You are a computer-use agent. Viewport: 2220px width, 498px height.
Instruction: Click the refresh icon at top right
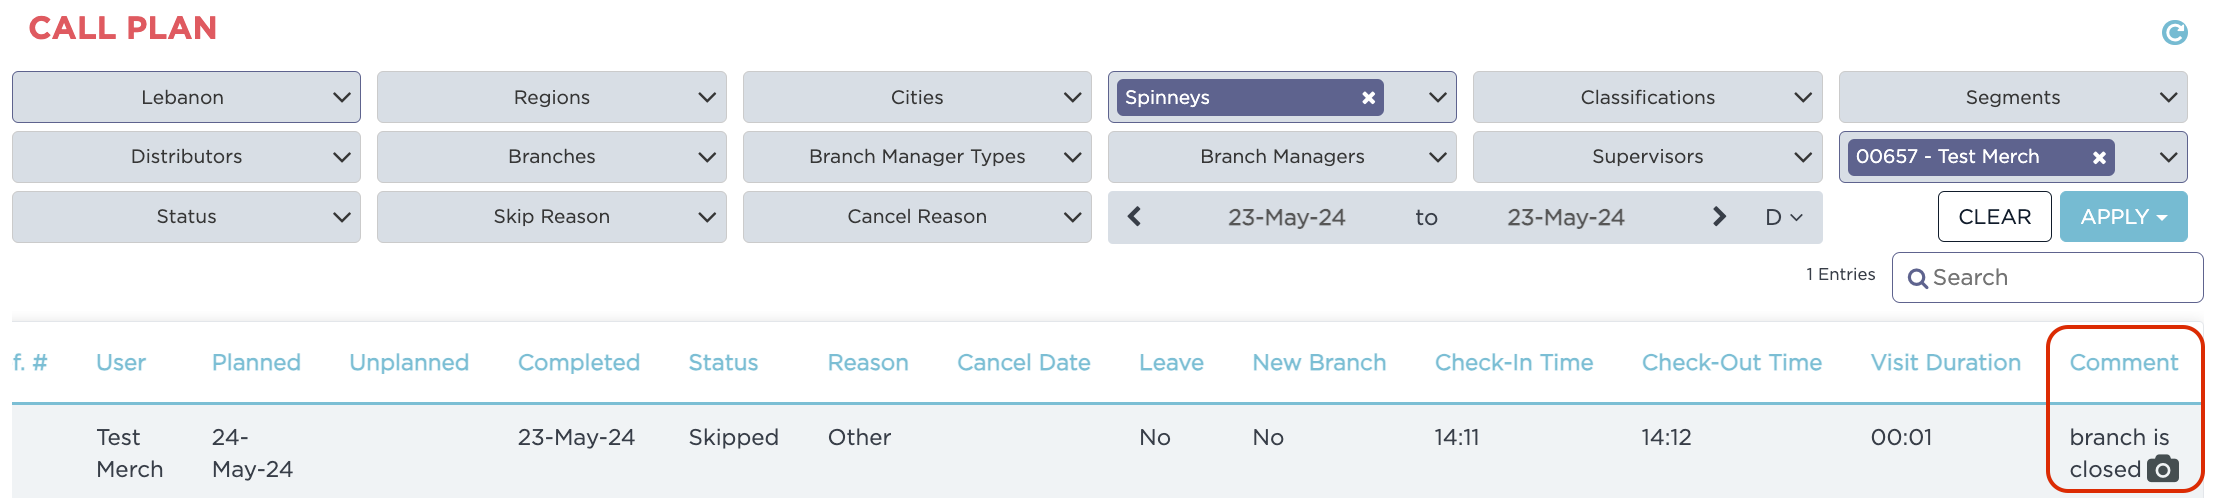[2174, 33]
